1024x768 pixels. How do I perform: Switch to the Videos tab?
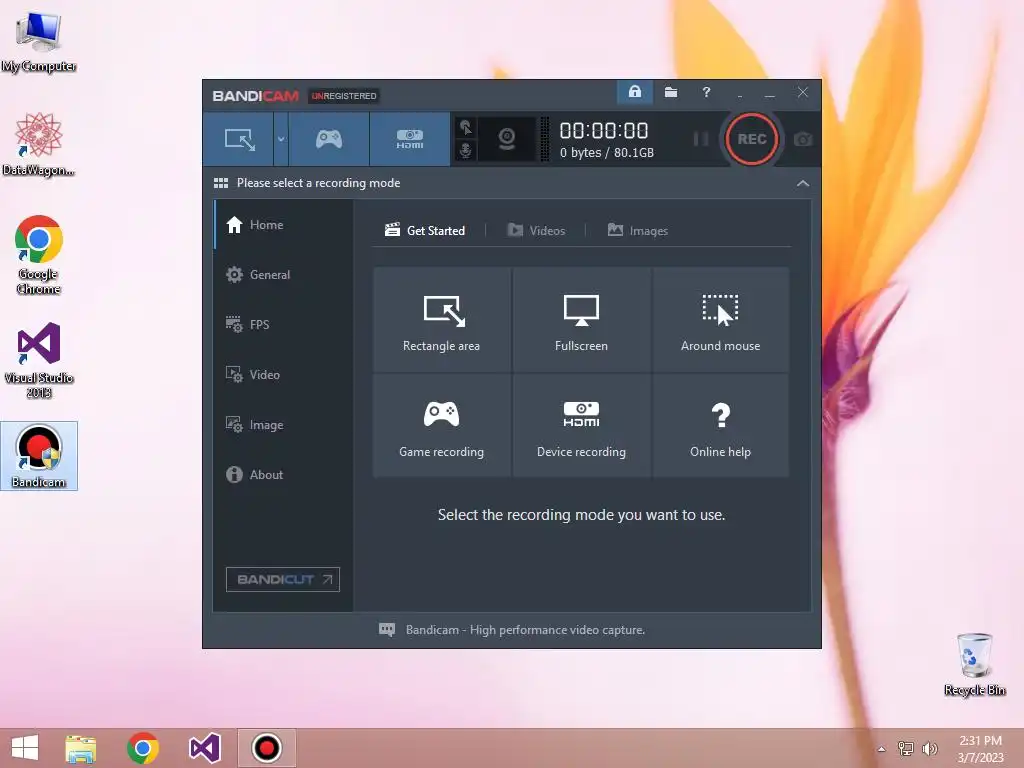pyautogui.click(x=536, y=231)
